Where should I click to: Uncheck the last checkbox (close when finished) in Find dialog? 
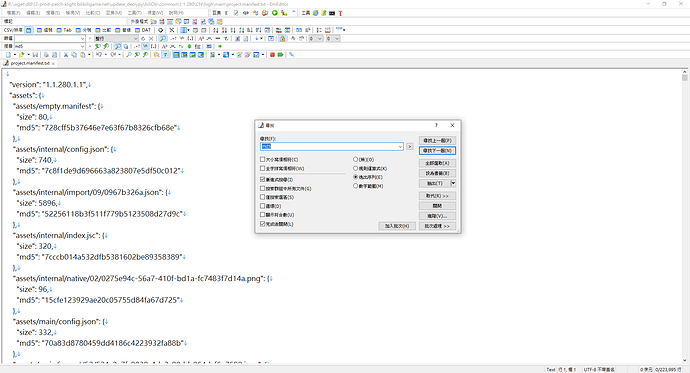pyautogui.click(x=263, y=224)
